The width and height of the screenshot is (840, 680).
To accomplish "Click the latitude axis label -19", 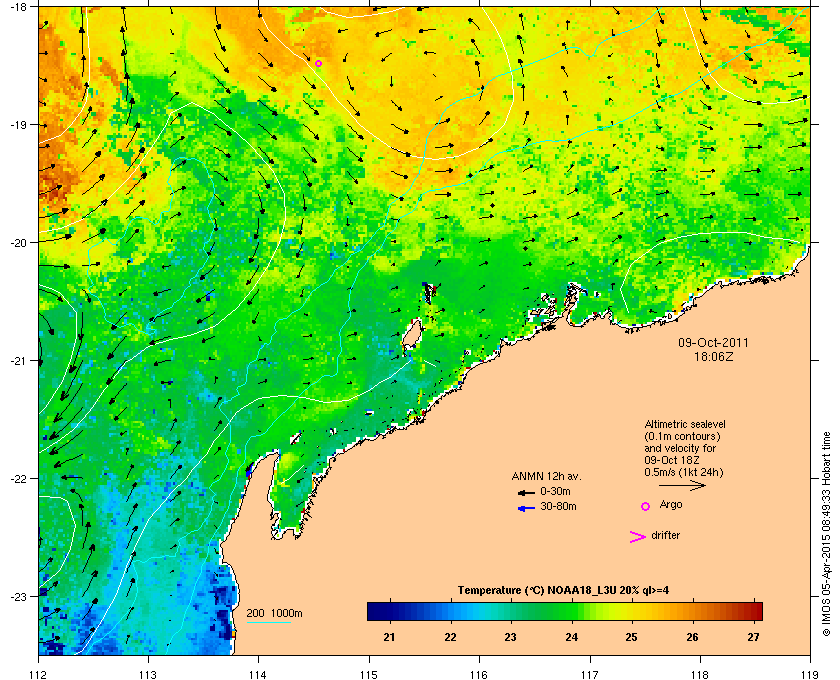I will (x=17, y=124).
